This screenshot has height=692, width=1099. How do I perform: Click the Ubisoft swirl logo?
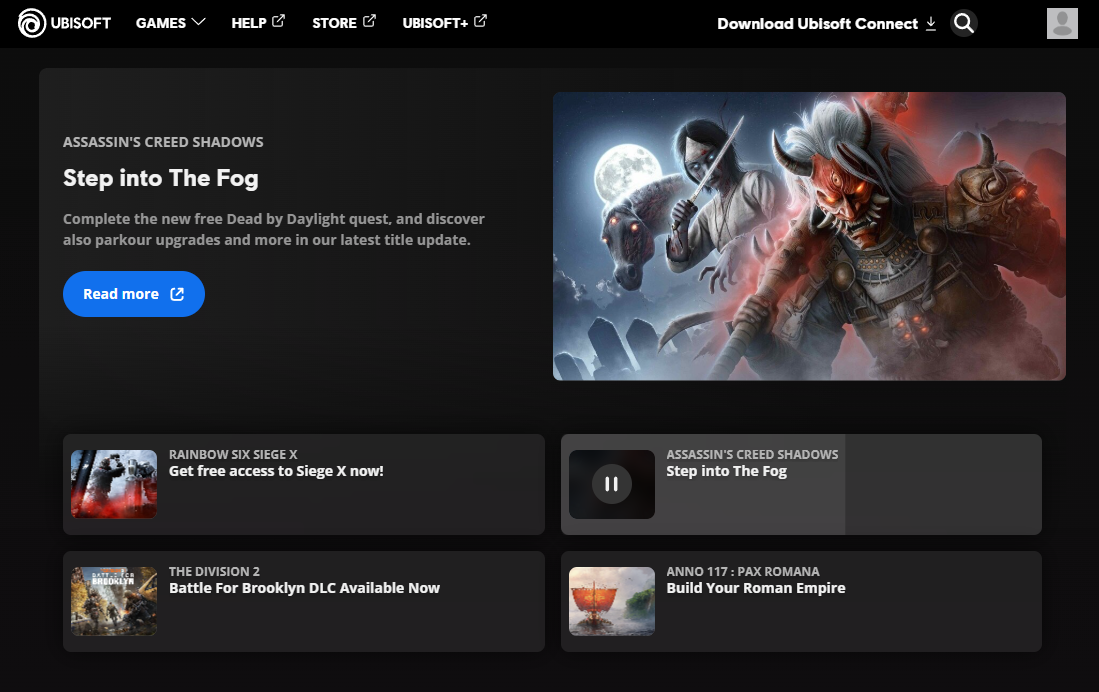(x=32, y=23)
